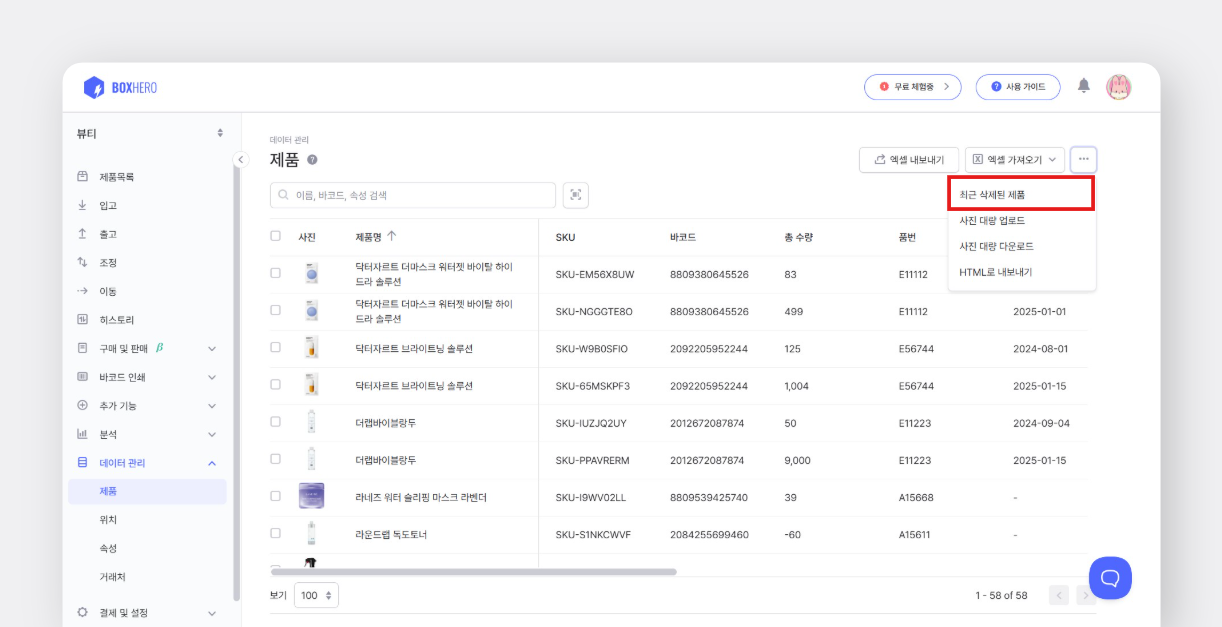The image size is (1222, 627).
Task: Expand the 구매 및 판매 menu chevron
Action: click(212, 348)
